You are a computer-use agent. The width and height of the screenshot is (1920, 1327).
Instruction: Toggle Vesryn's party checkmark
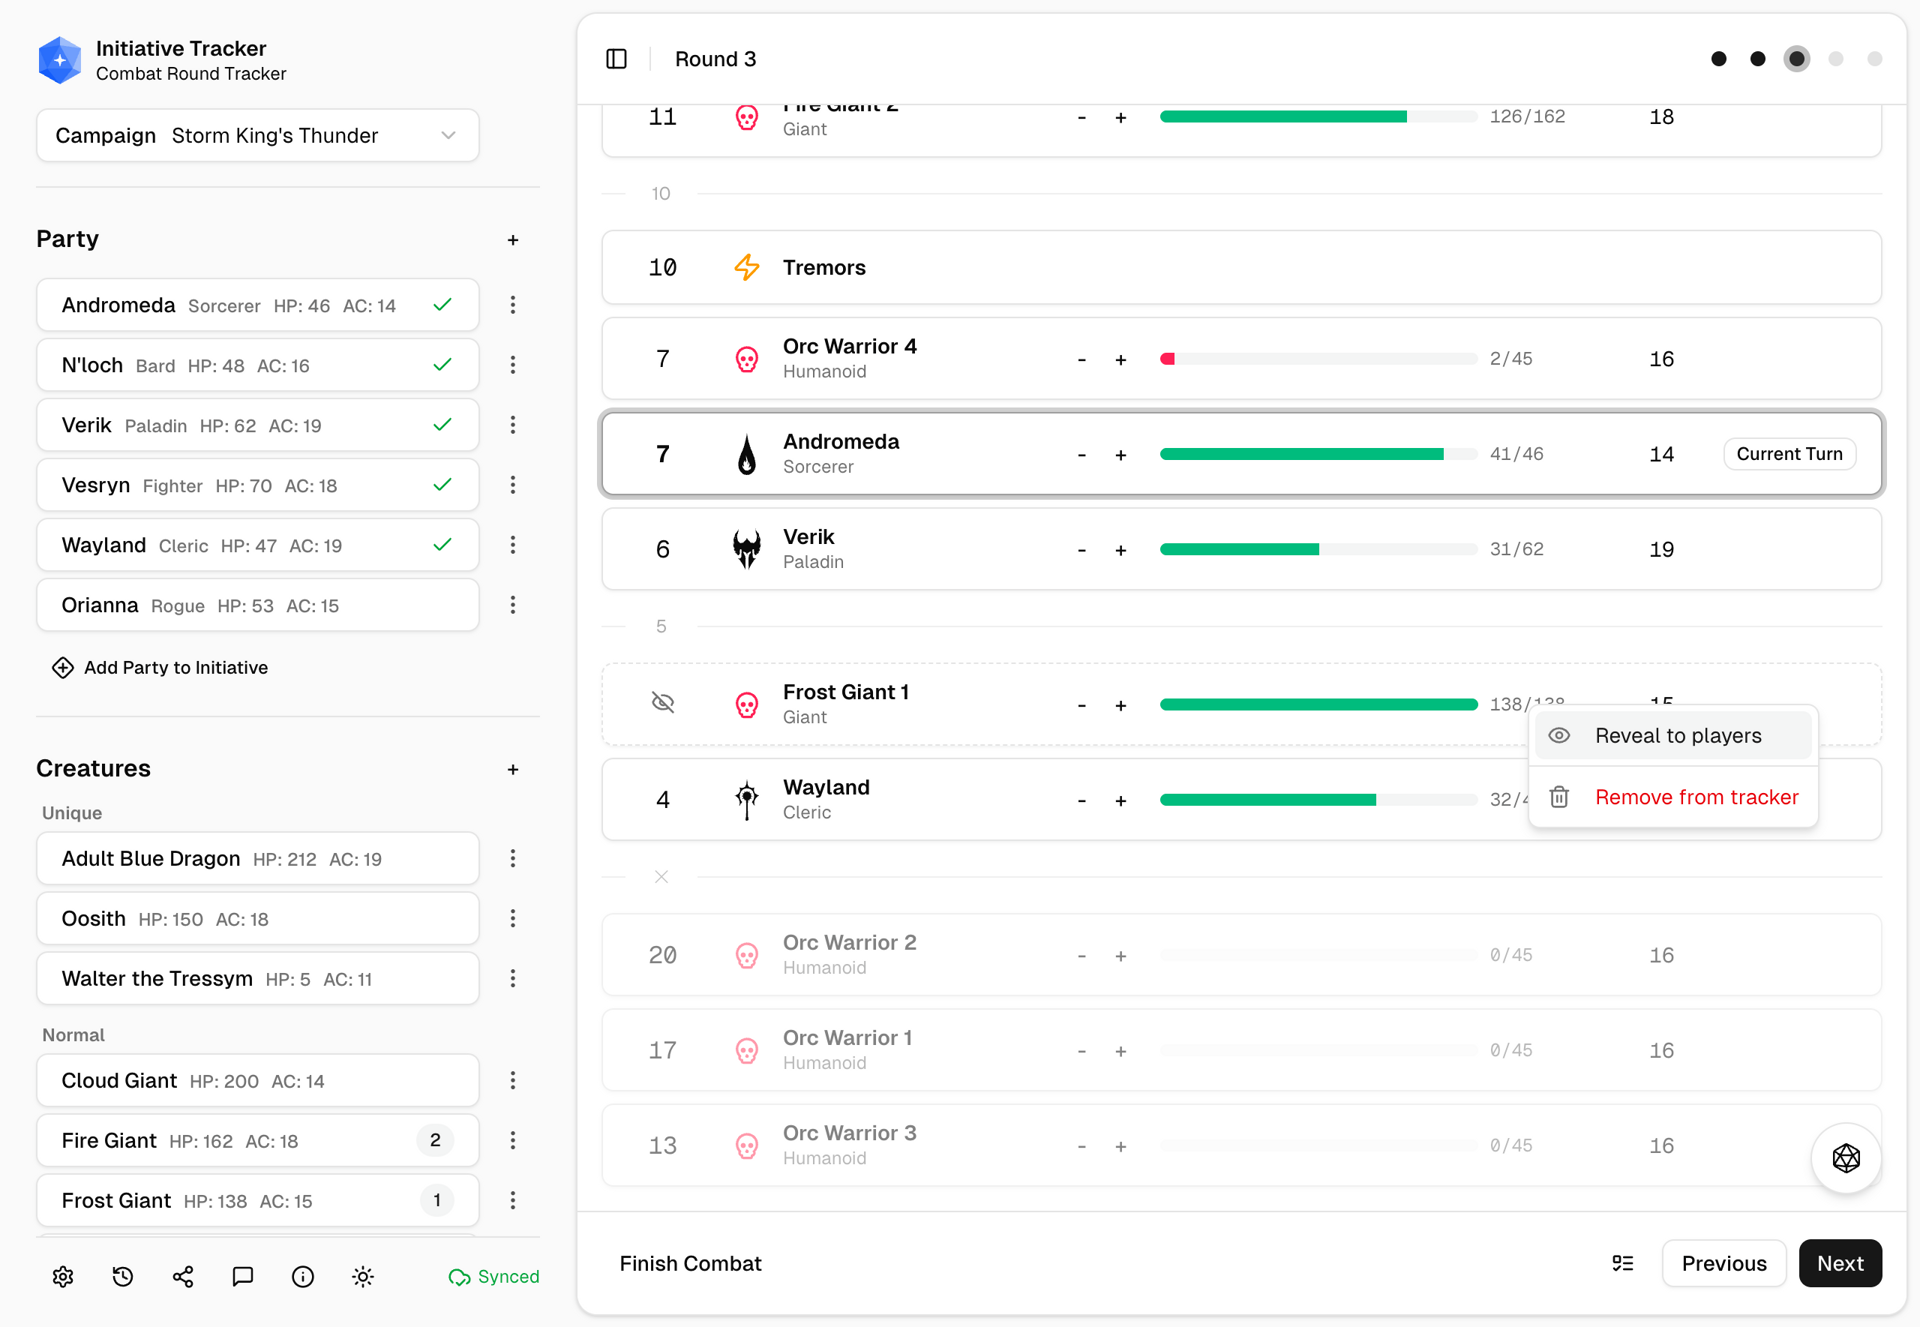(x=443, y=485)
